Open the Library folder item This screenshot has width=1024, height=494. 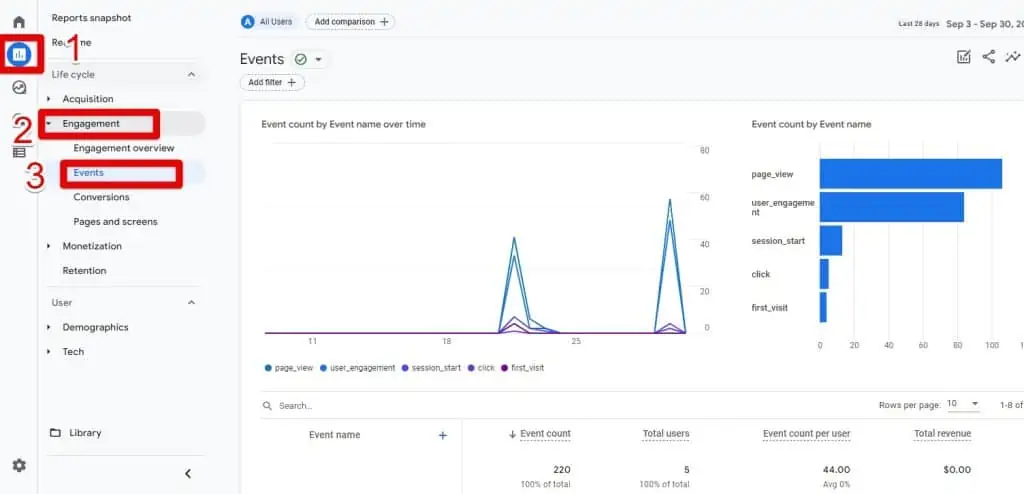coord(85,433)
